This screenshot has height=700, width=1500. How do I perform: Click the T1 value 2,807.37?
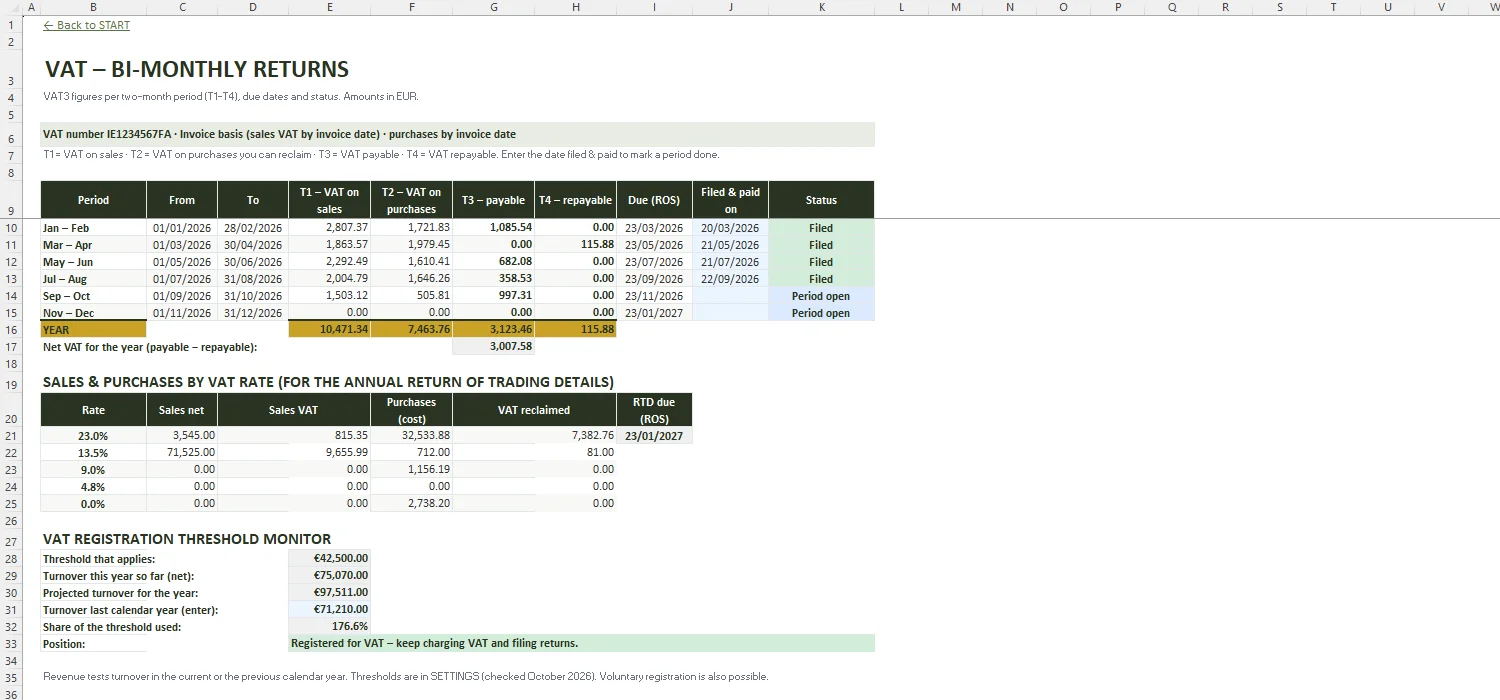pyautogui.click(x=329, y=228)
